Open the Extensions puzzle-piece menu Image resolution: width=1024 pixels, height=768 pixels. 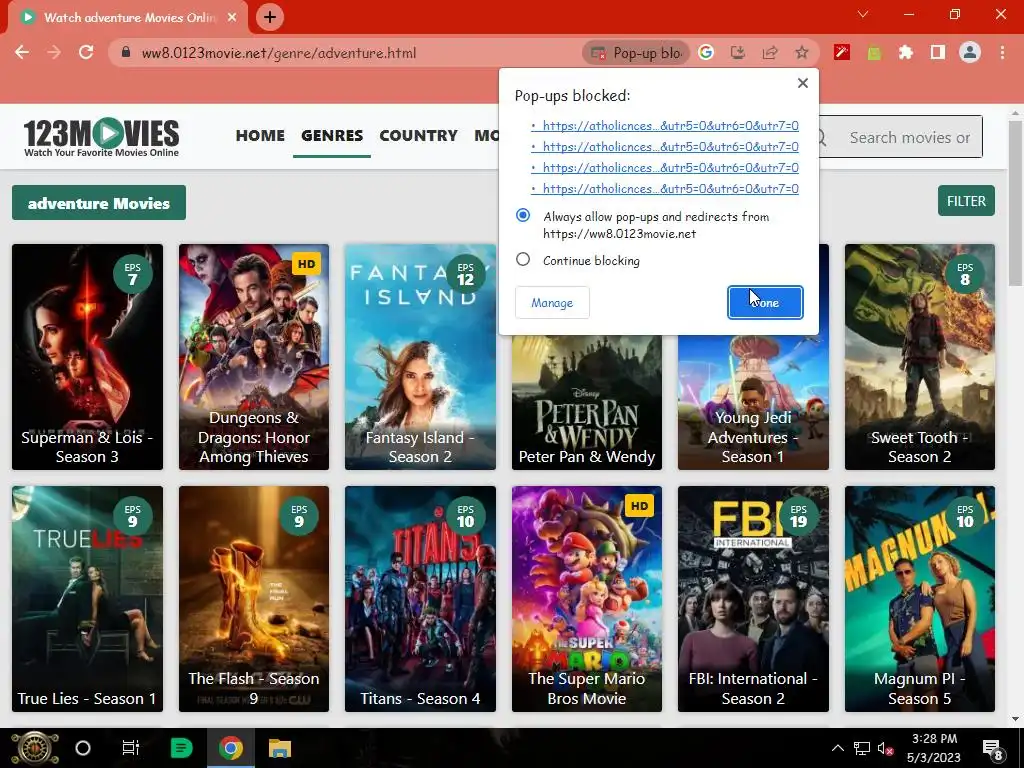point(906,52)
